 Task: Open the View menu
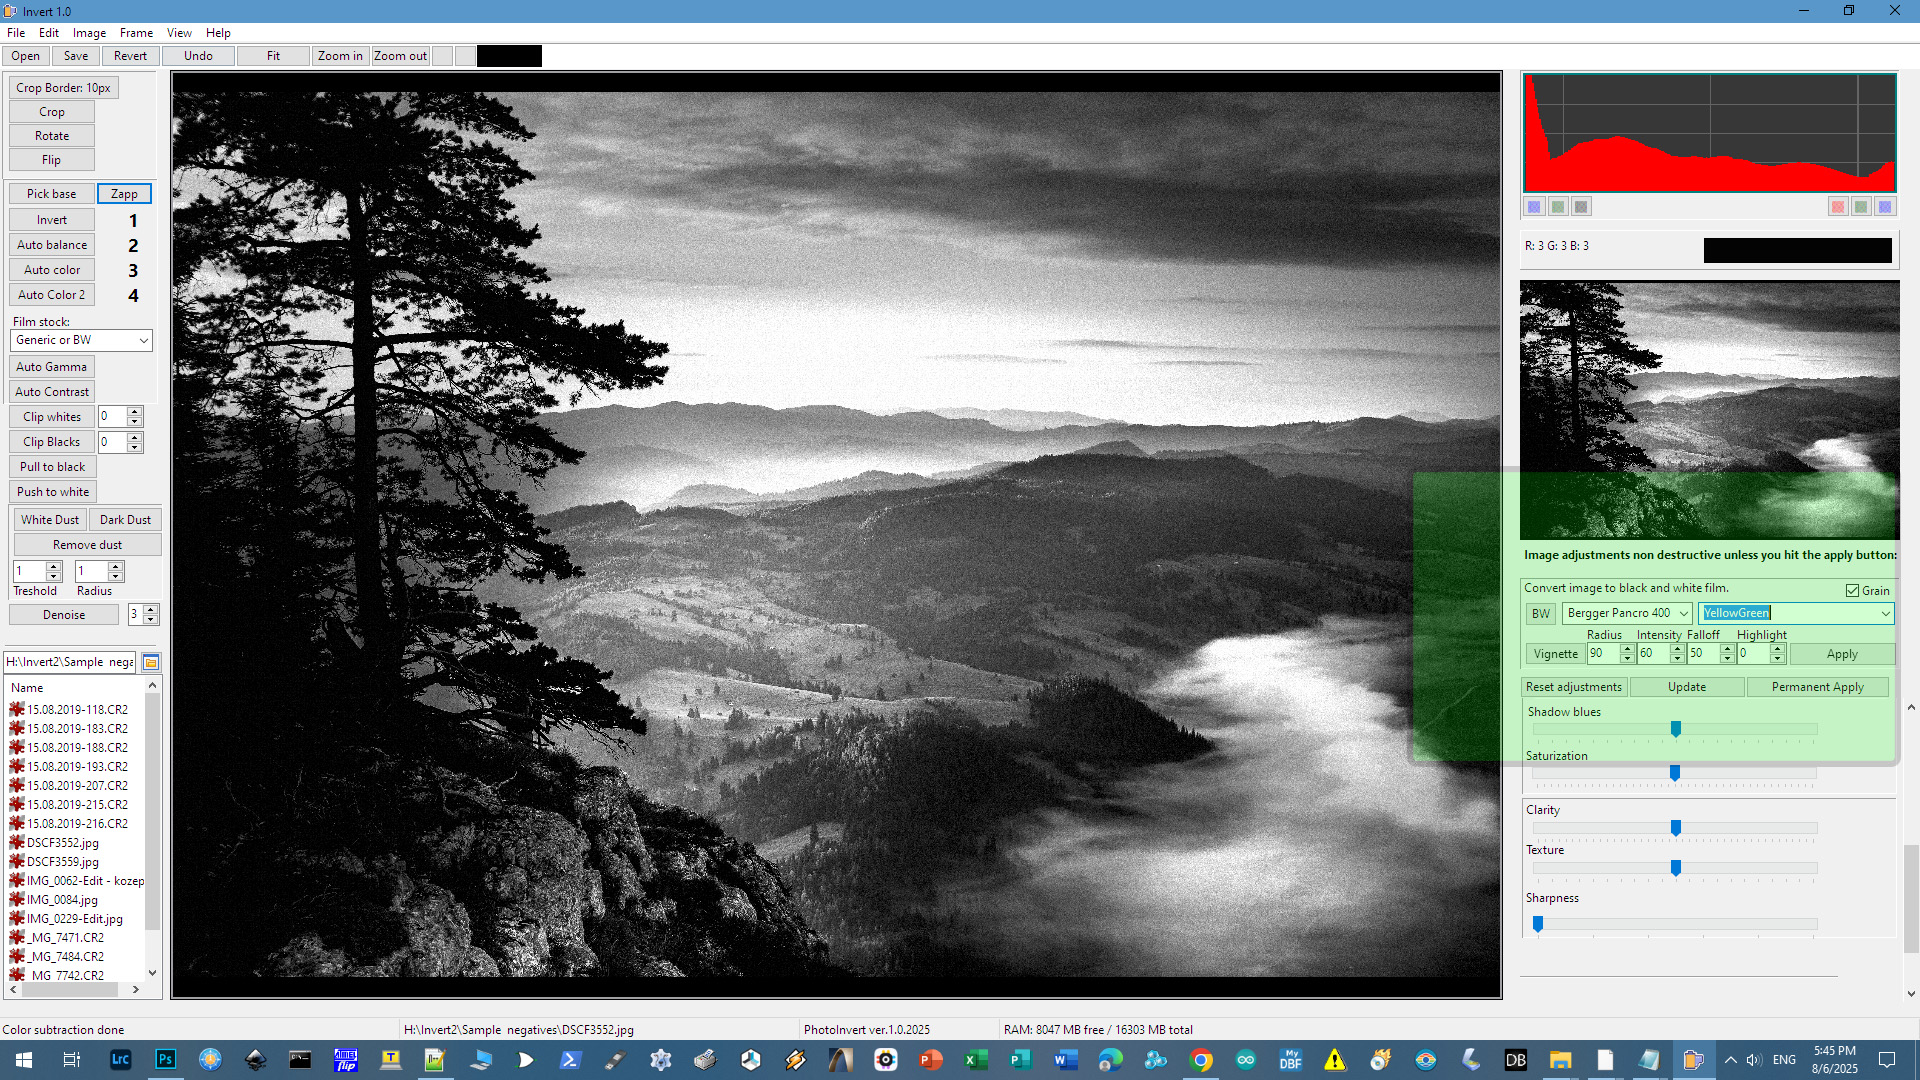coord(179,33)
